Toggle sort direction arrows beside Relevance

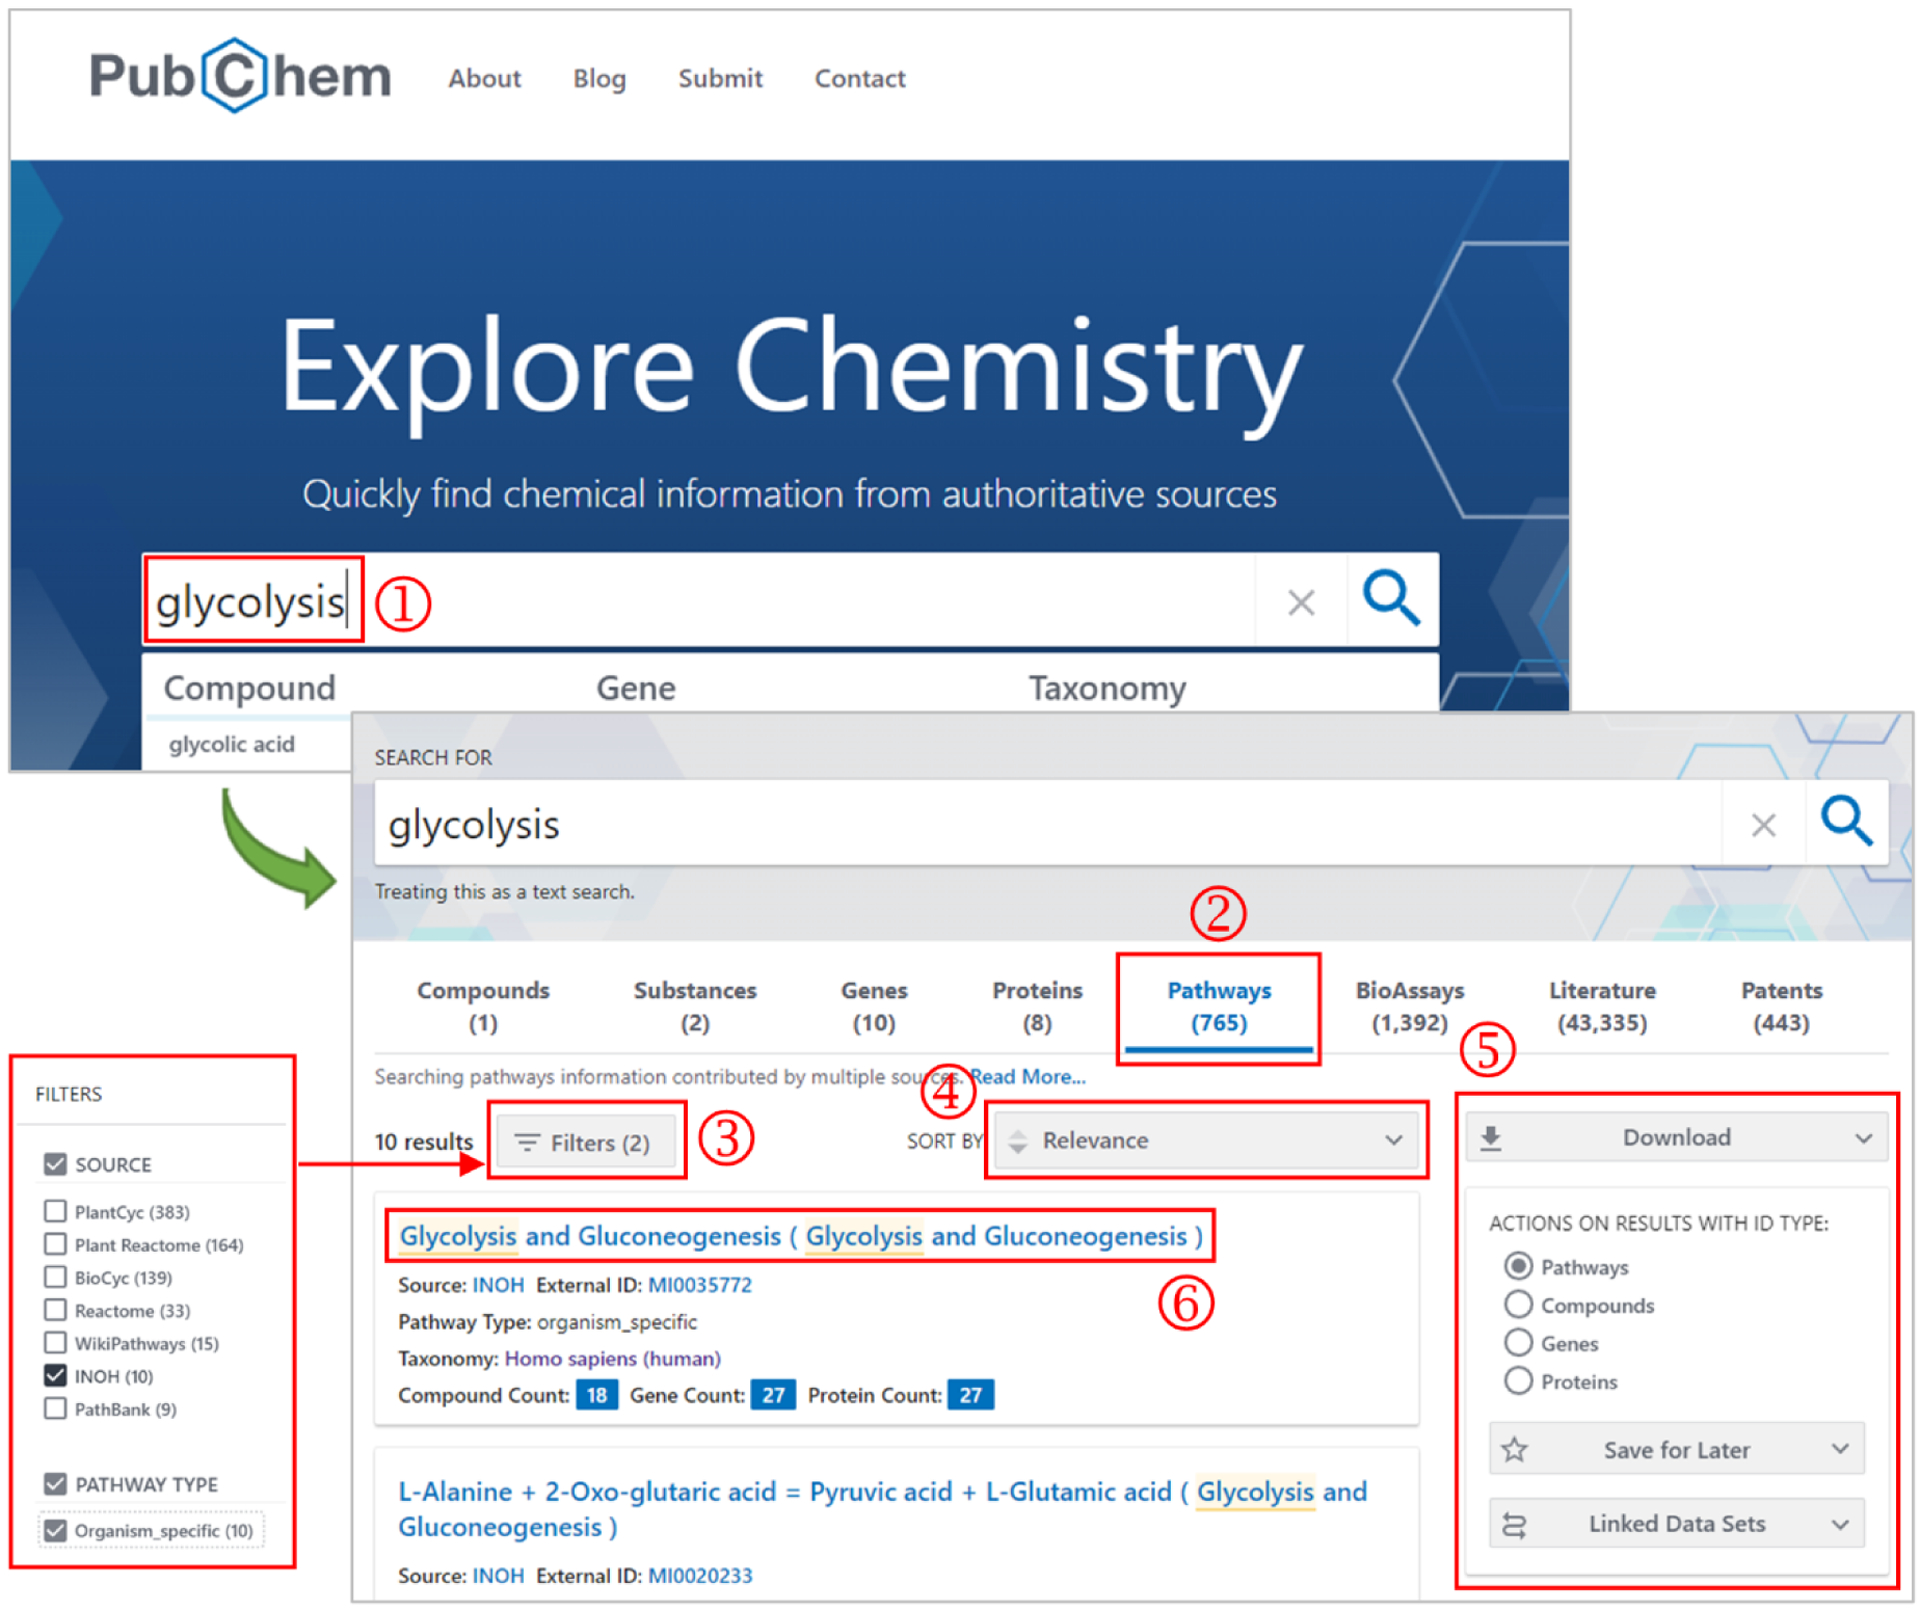point(1018,1141)
